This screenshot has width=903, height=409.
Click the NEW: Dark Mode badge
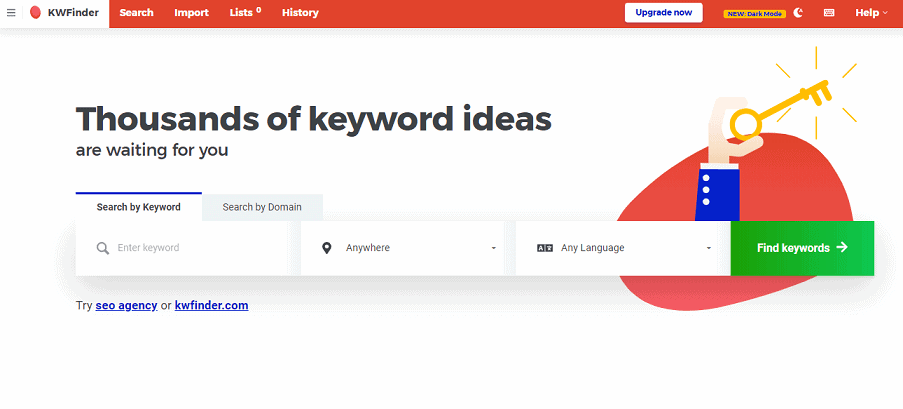pos(754,13)
